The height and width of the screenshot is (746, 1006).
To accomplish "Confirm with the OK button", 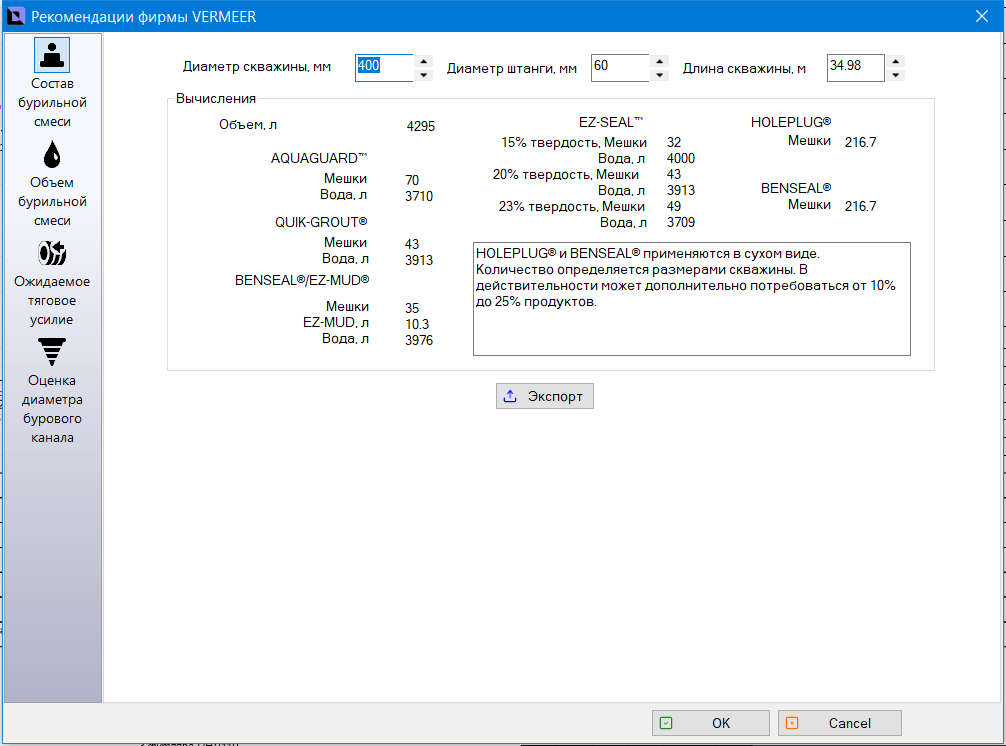I will click(x=711, y=723).
